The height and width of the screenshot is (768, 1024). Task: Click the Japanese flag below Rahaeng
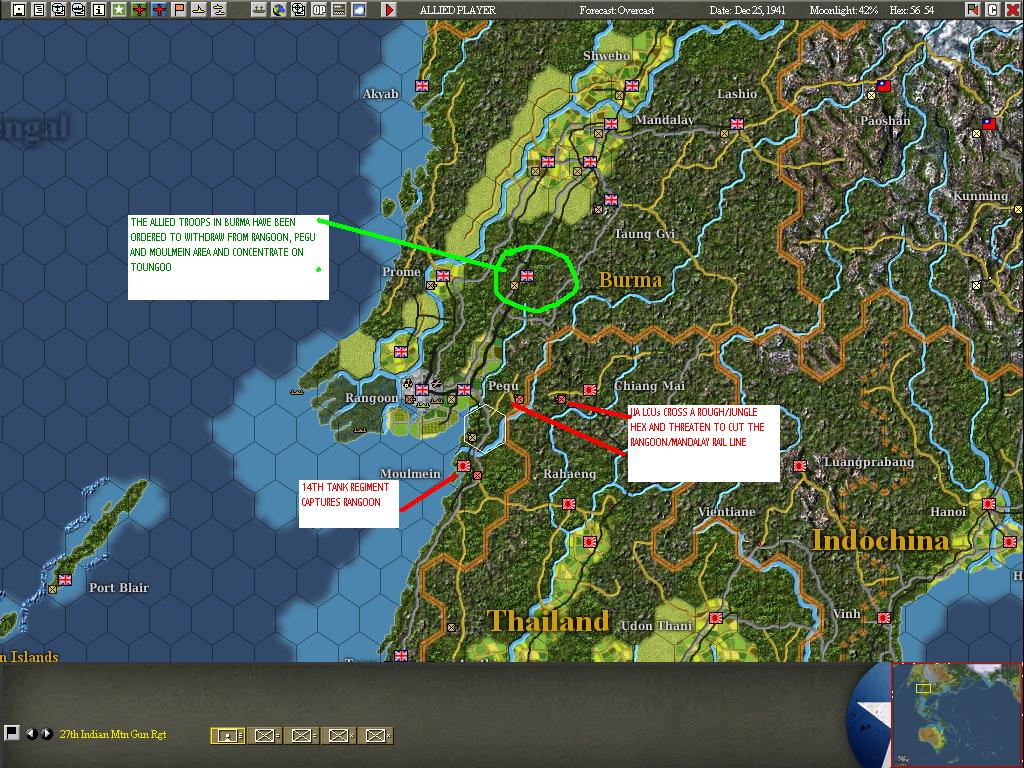(569, 504)
